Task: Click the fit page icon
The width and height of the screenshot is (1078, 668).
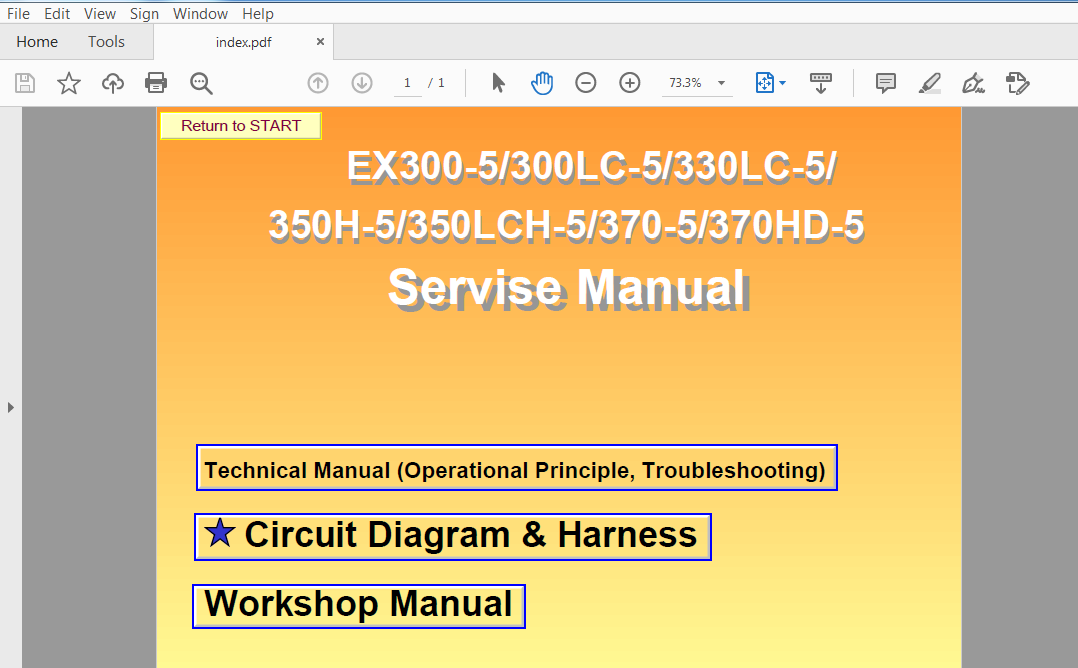Action: 764,83
